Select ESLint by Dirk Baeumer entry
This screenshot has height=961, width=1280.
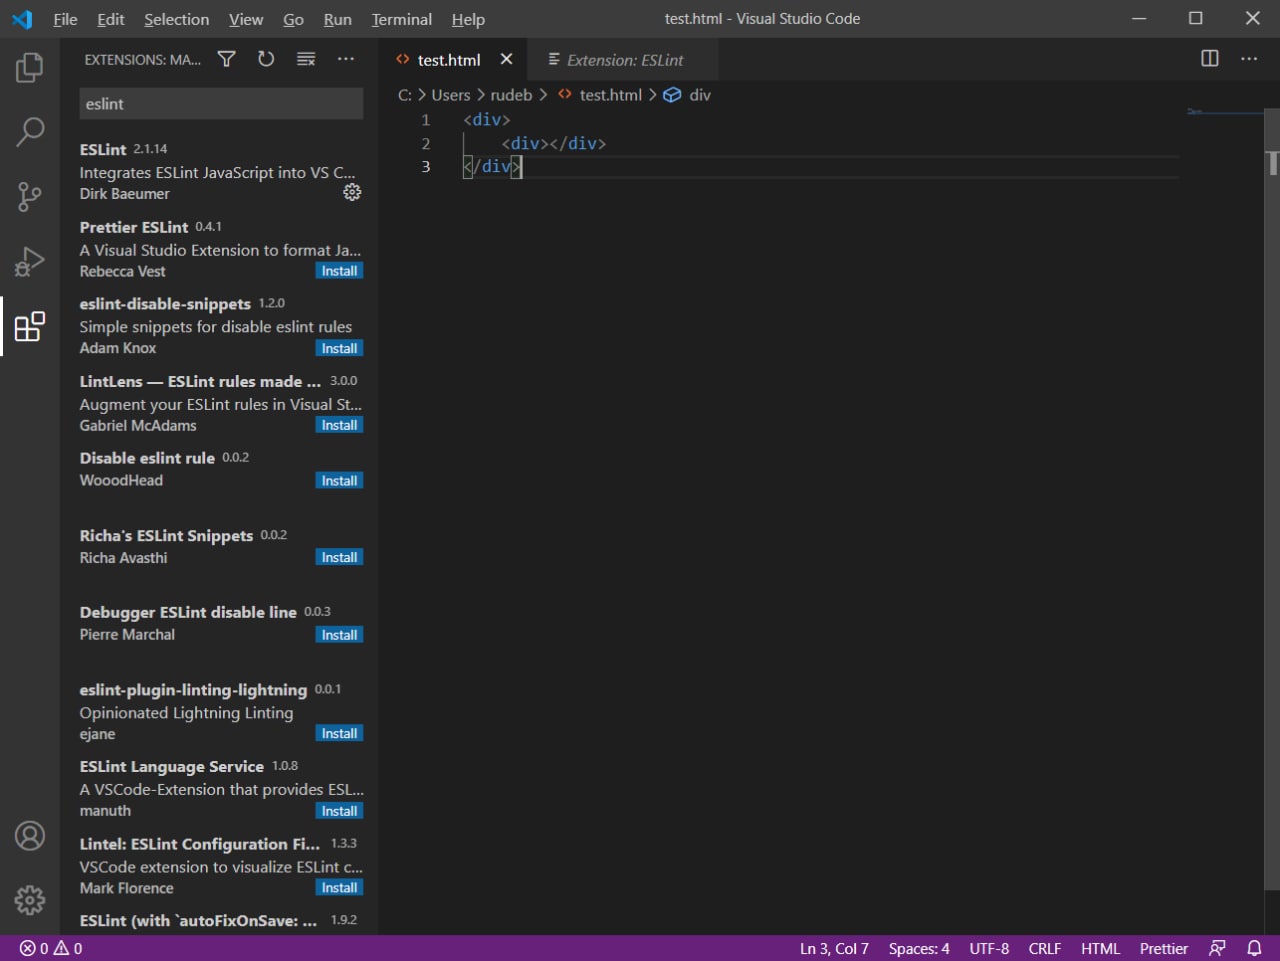(220, 171)
